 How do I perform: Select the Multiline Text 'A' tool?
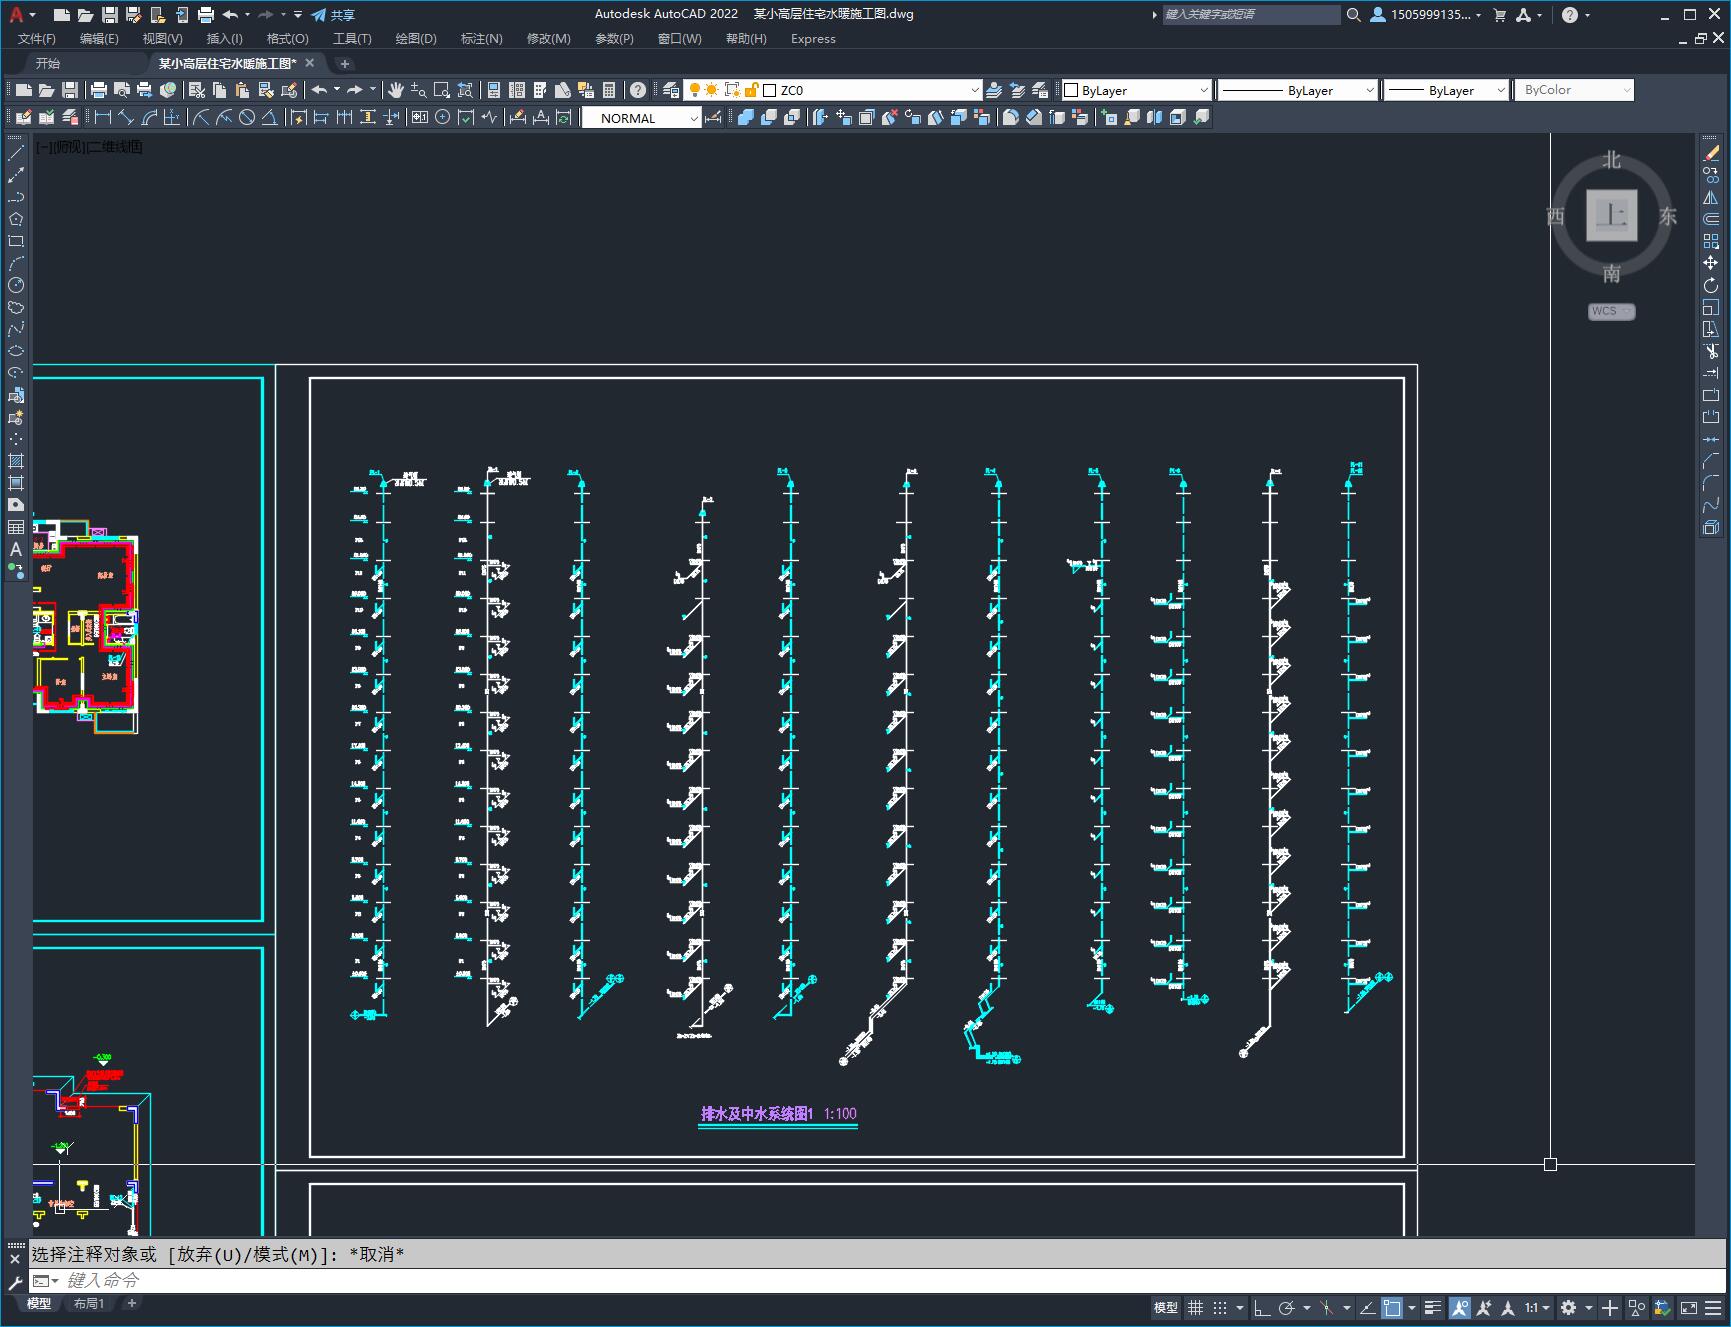[16, 549]
